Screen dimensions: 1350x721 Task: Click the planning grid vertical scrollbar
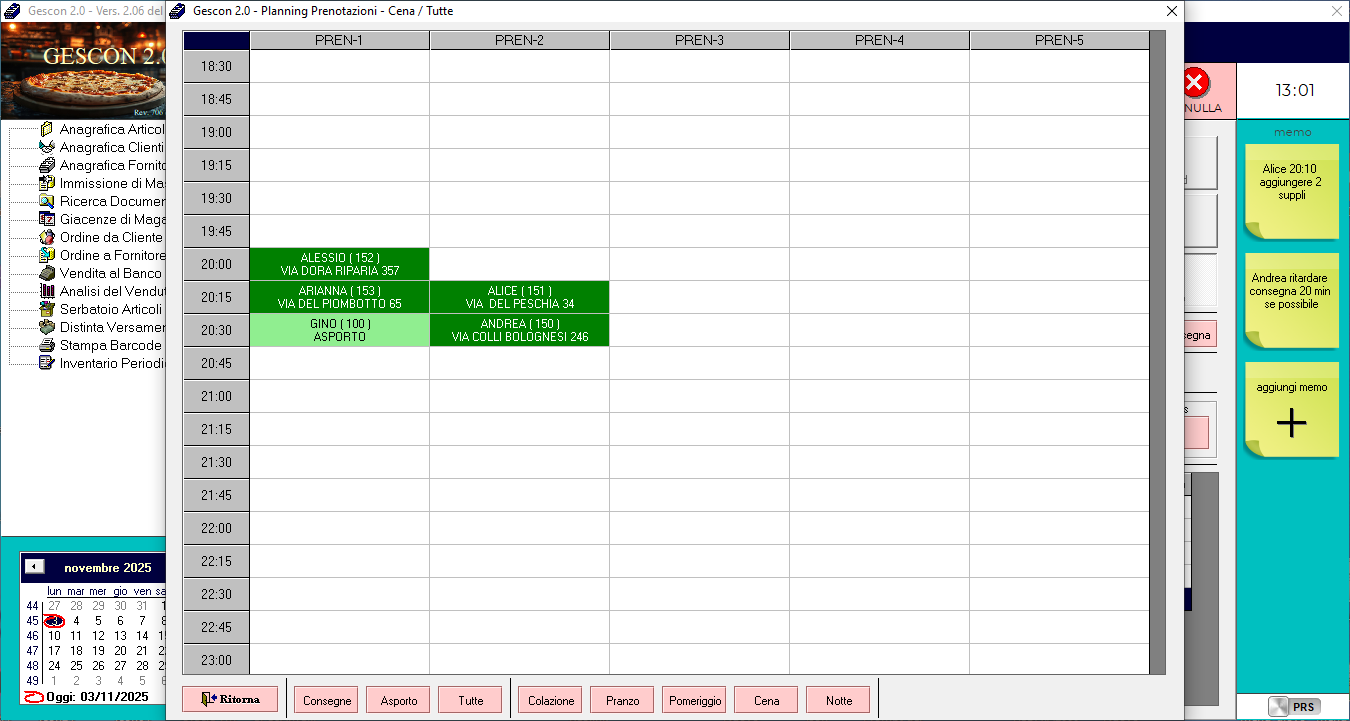1157,350
